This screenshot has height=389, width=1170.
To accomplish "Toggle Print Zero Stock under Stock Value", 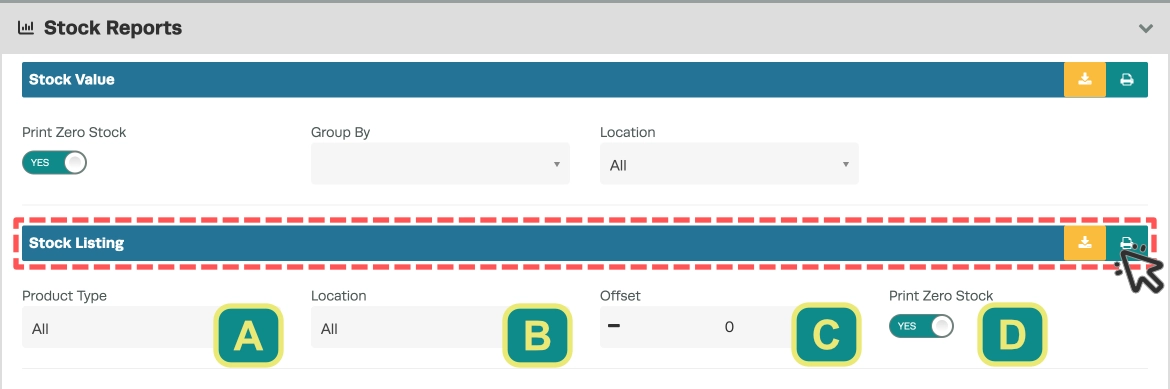I will 54,162.
